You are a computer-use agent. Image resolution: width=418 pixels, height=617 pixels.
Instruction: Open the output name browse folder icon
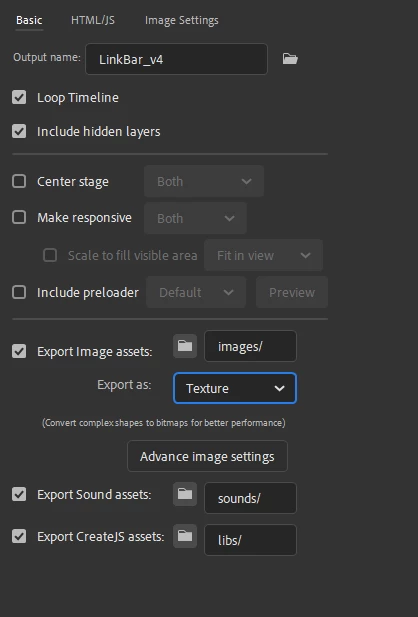tap(290, 59)
